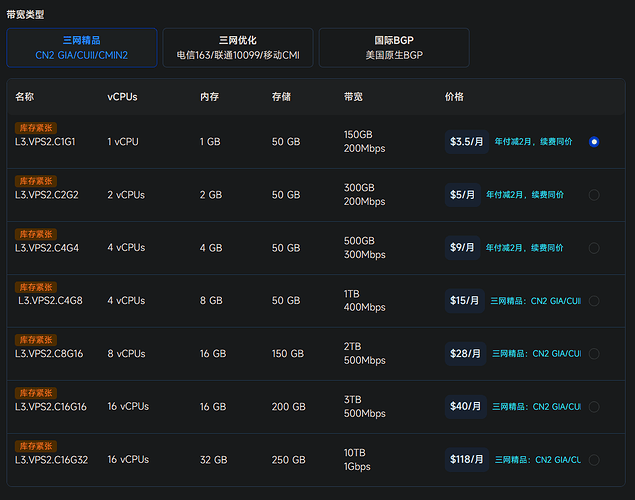Click the 三网精品 note beside $28/月
The height and width of the screenshot is (500, 635).
536,353
